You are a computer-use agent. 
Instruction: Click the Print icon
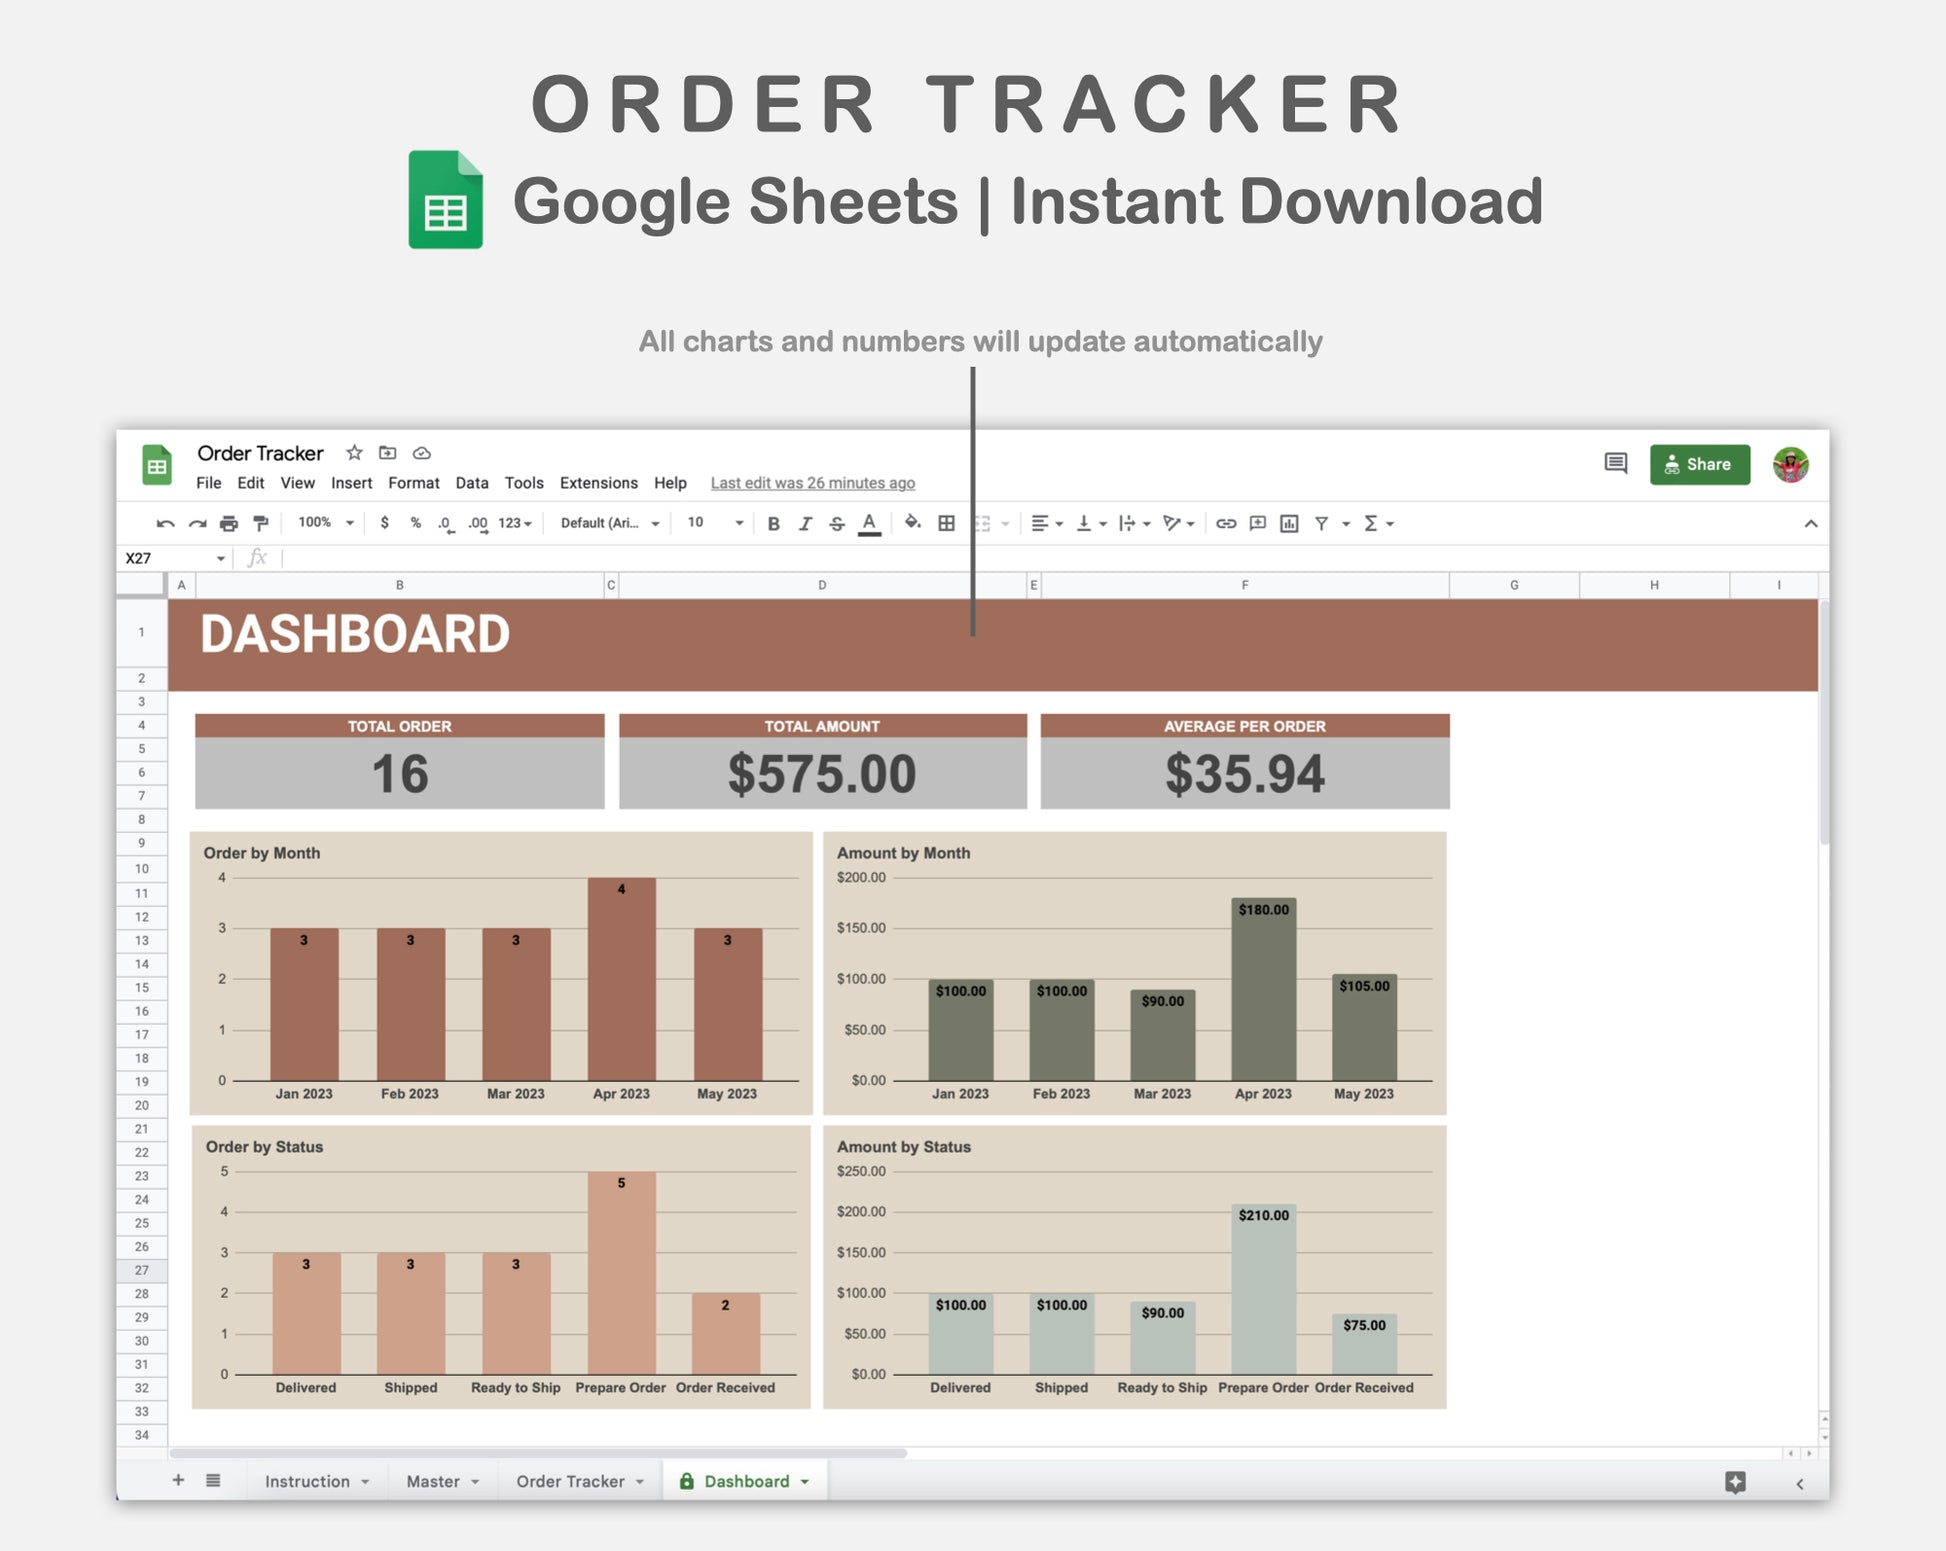[x=229, y=523]
